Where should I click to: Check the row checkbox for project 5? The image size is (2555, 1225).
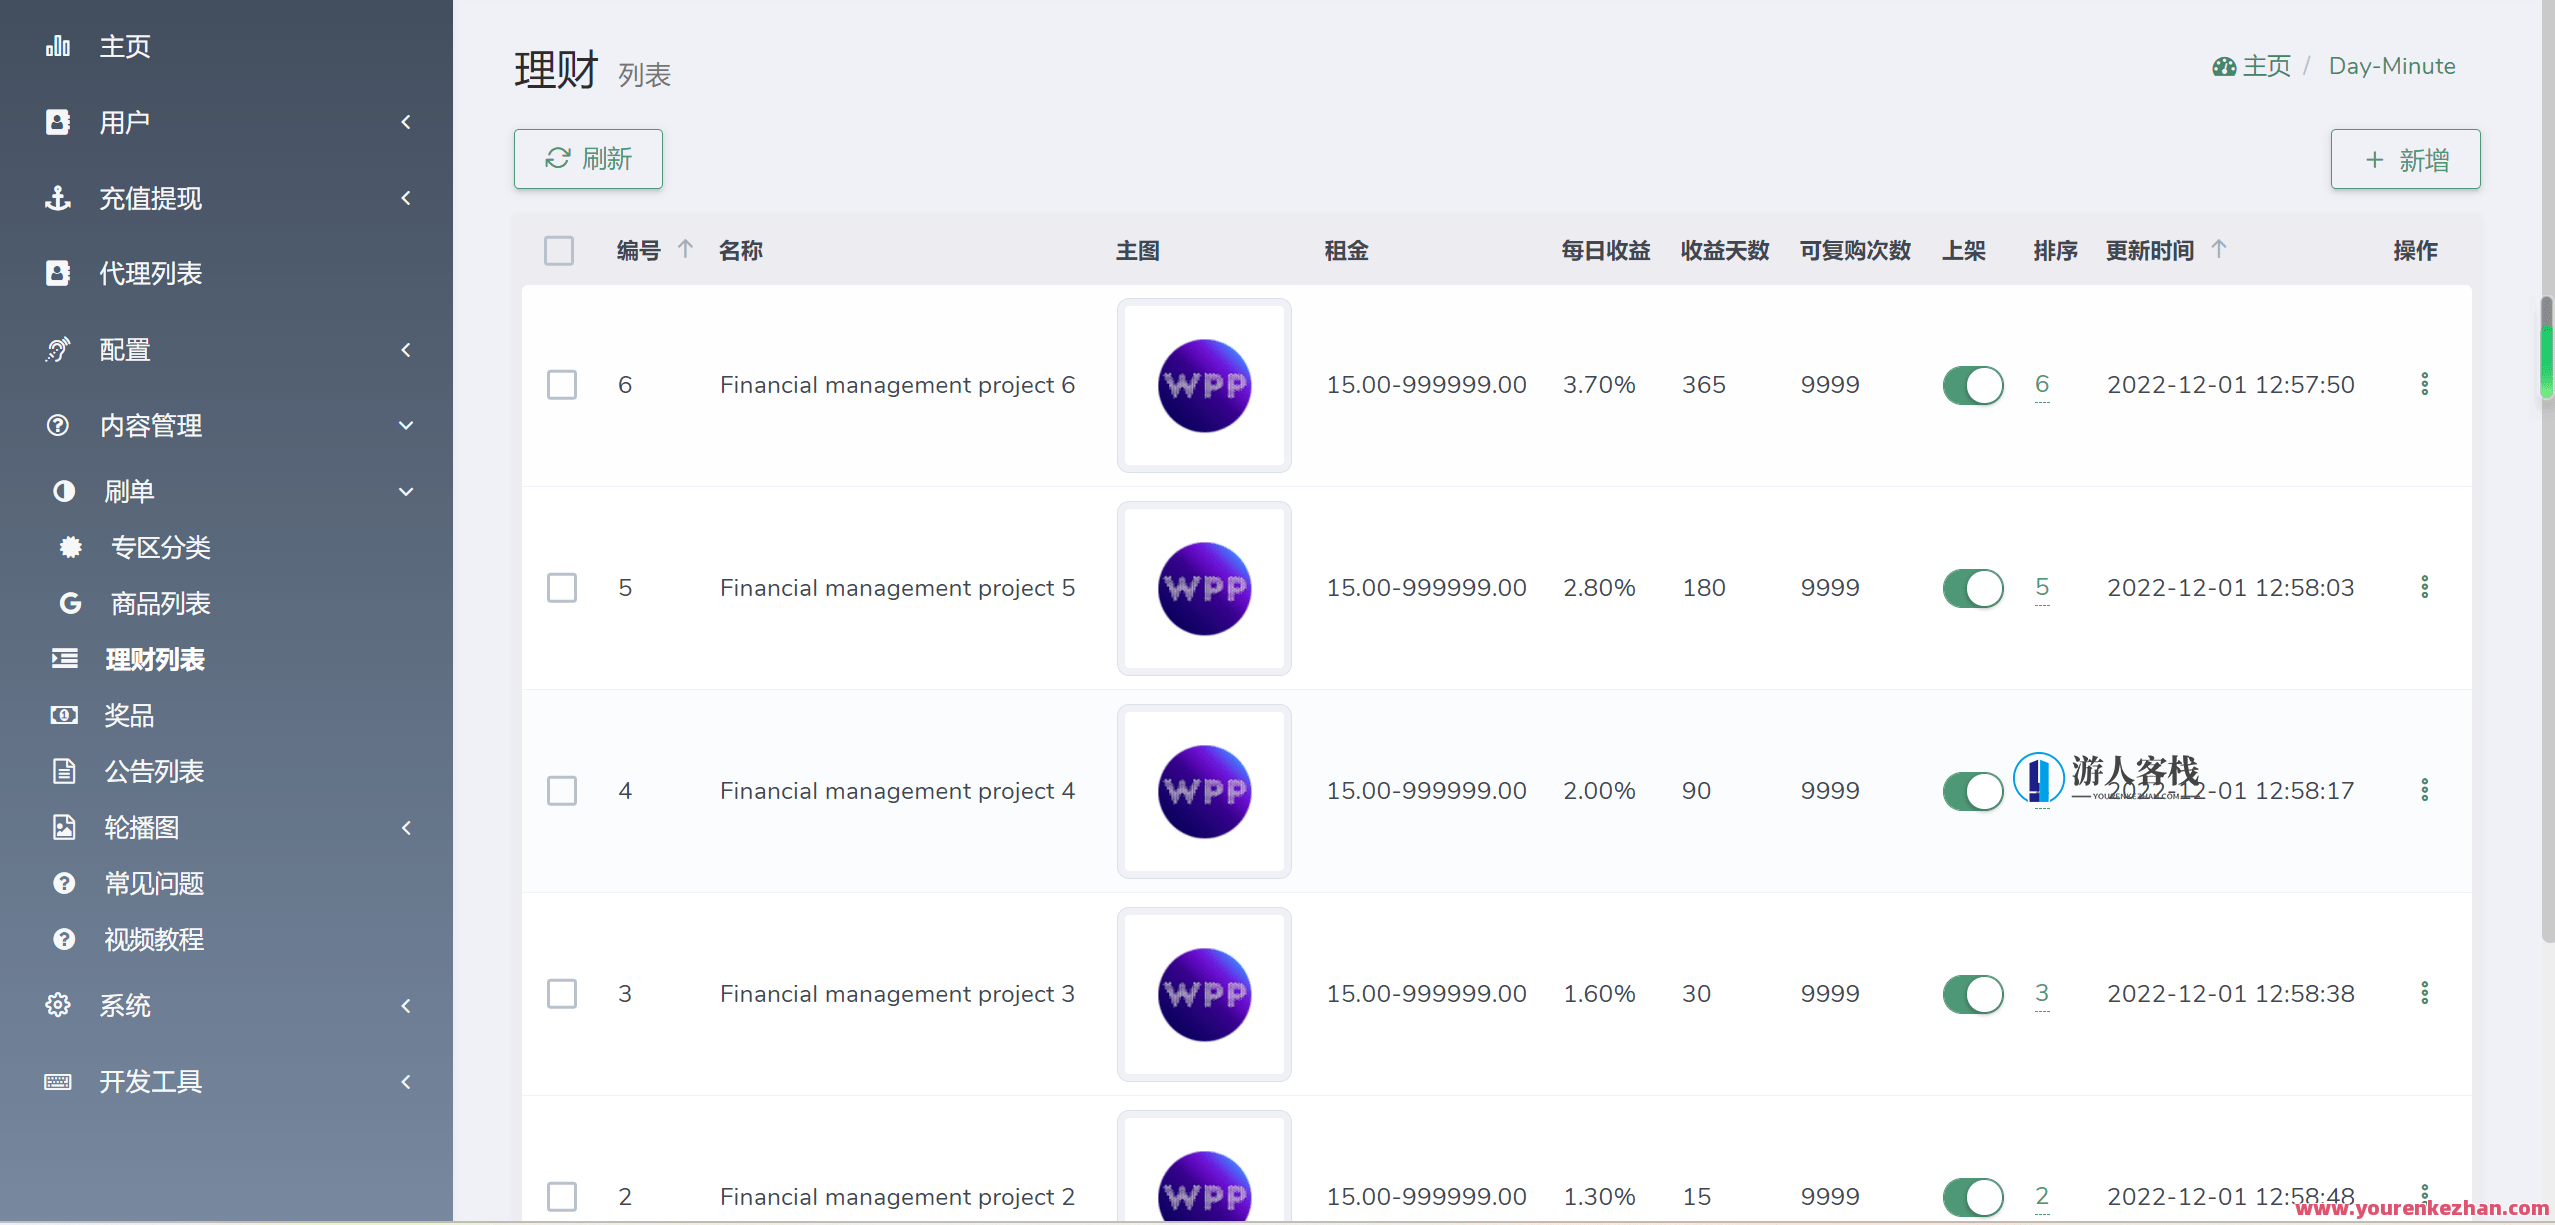click(562, 588)
